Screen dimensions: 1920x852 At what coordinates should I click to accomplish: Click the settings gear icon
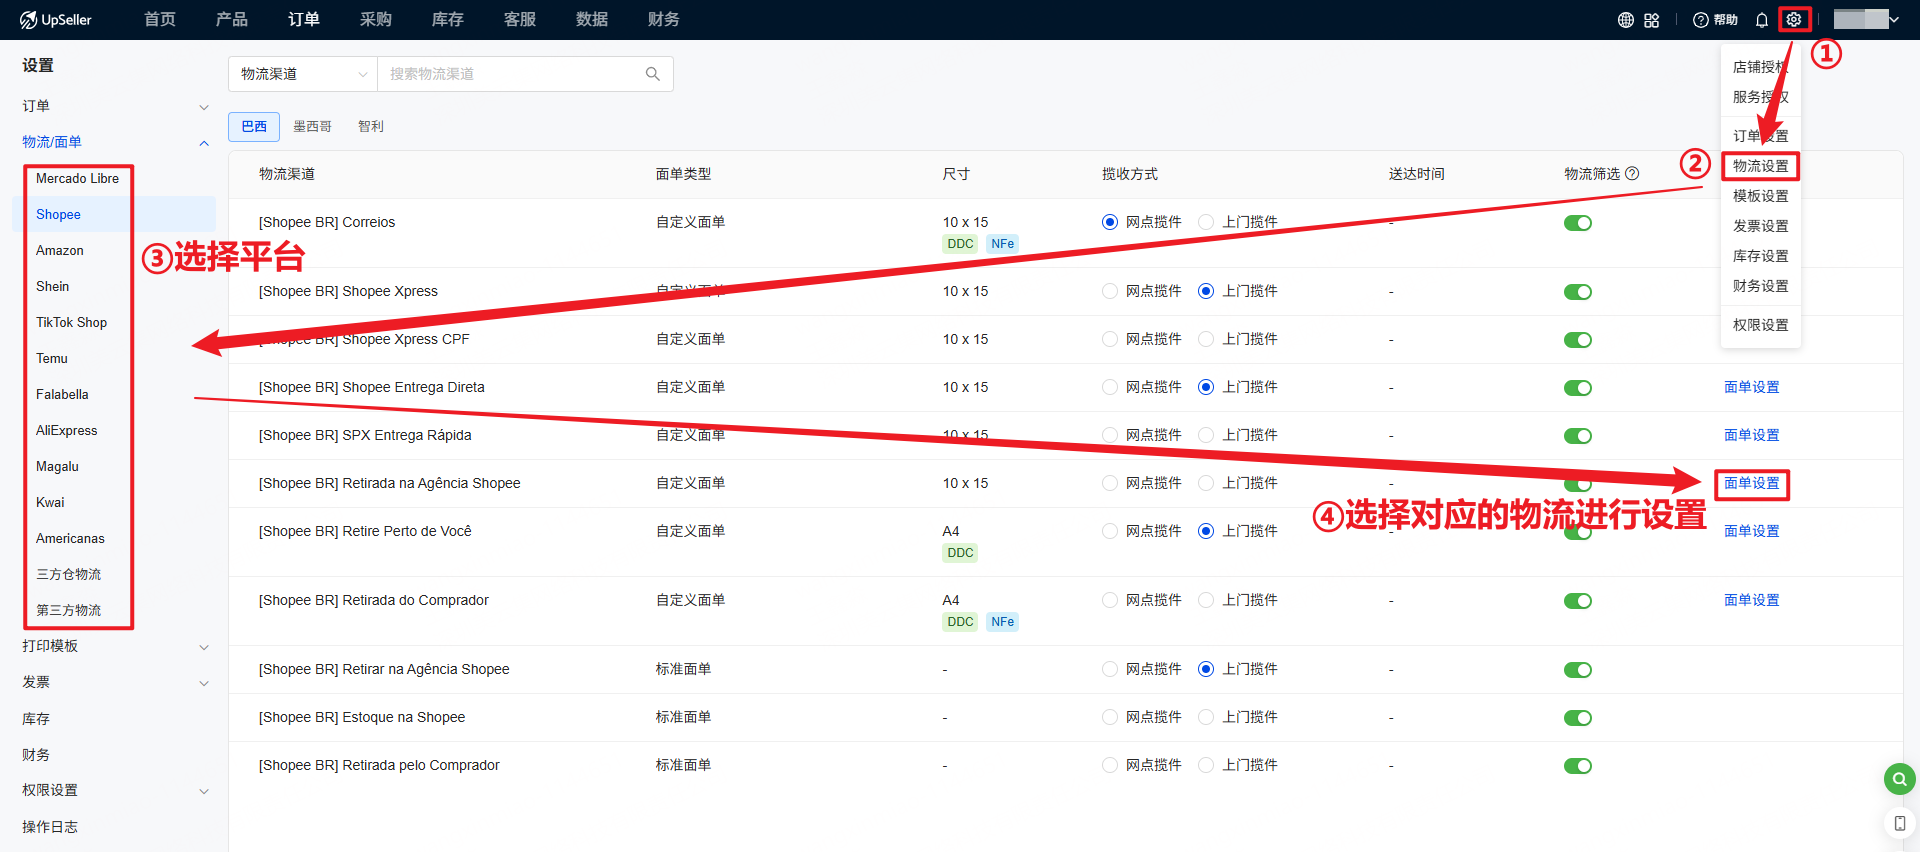[x=1794, y=20]
